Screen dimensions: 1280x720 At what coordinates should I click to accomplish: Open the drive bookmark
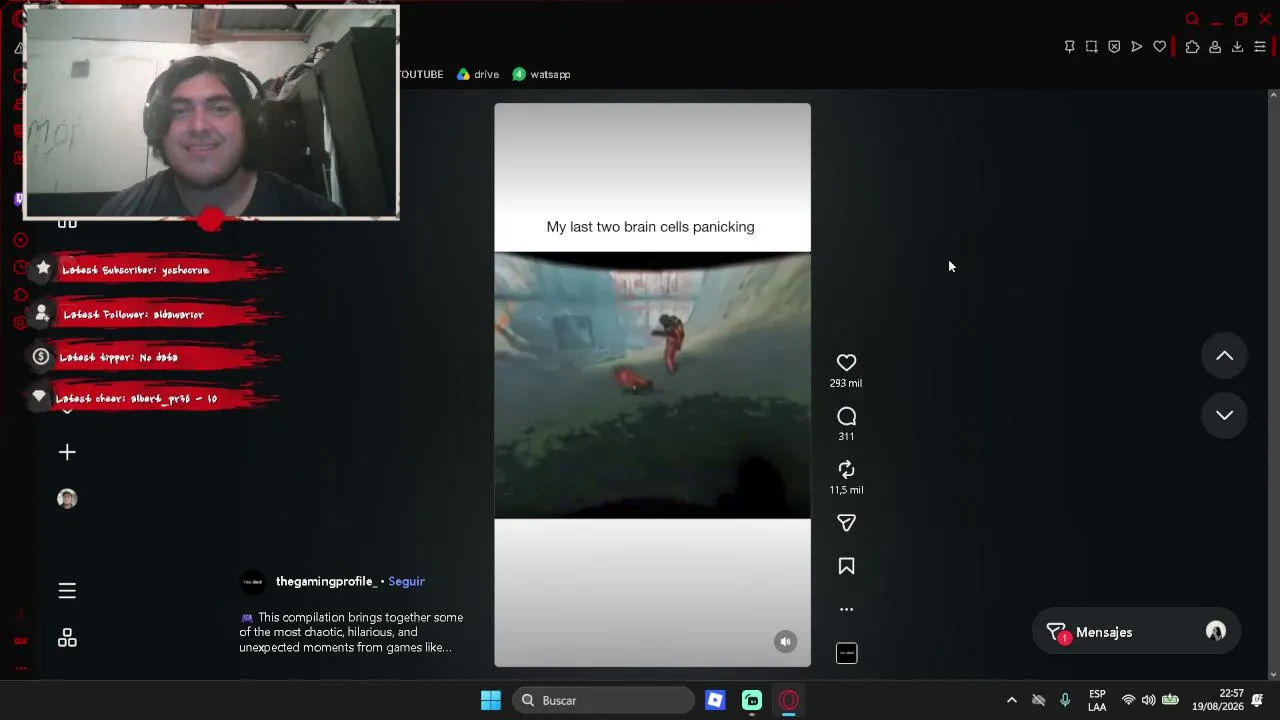coord(478,74)
